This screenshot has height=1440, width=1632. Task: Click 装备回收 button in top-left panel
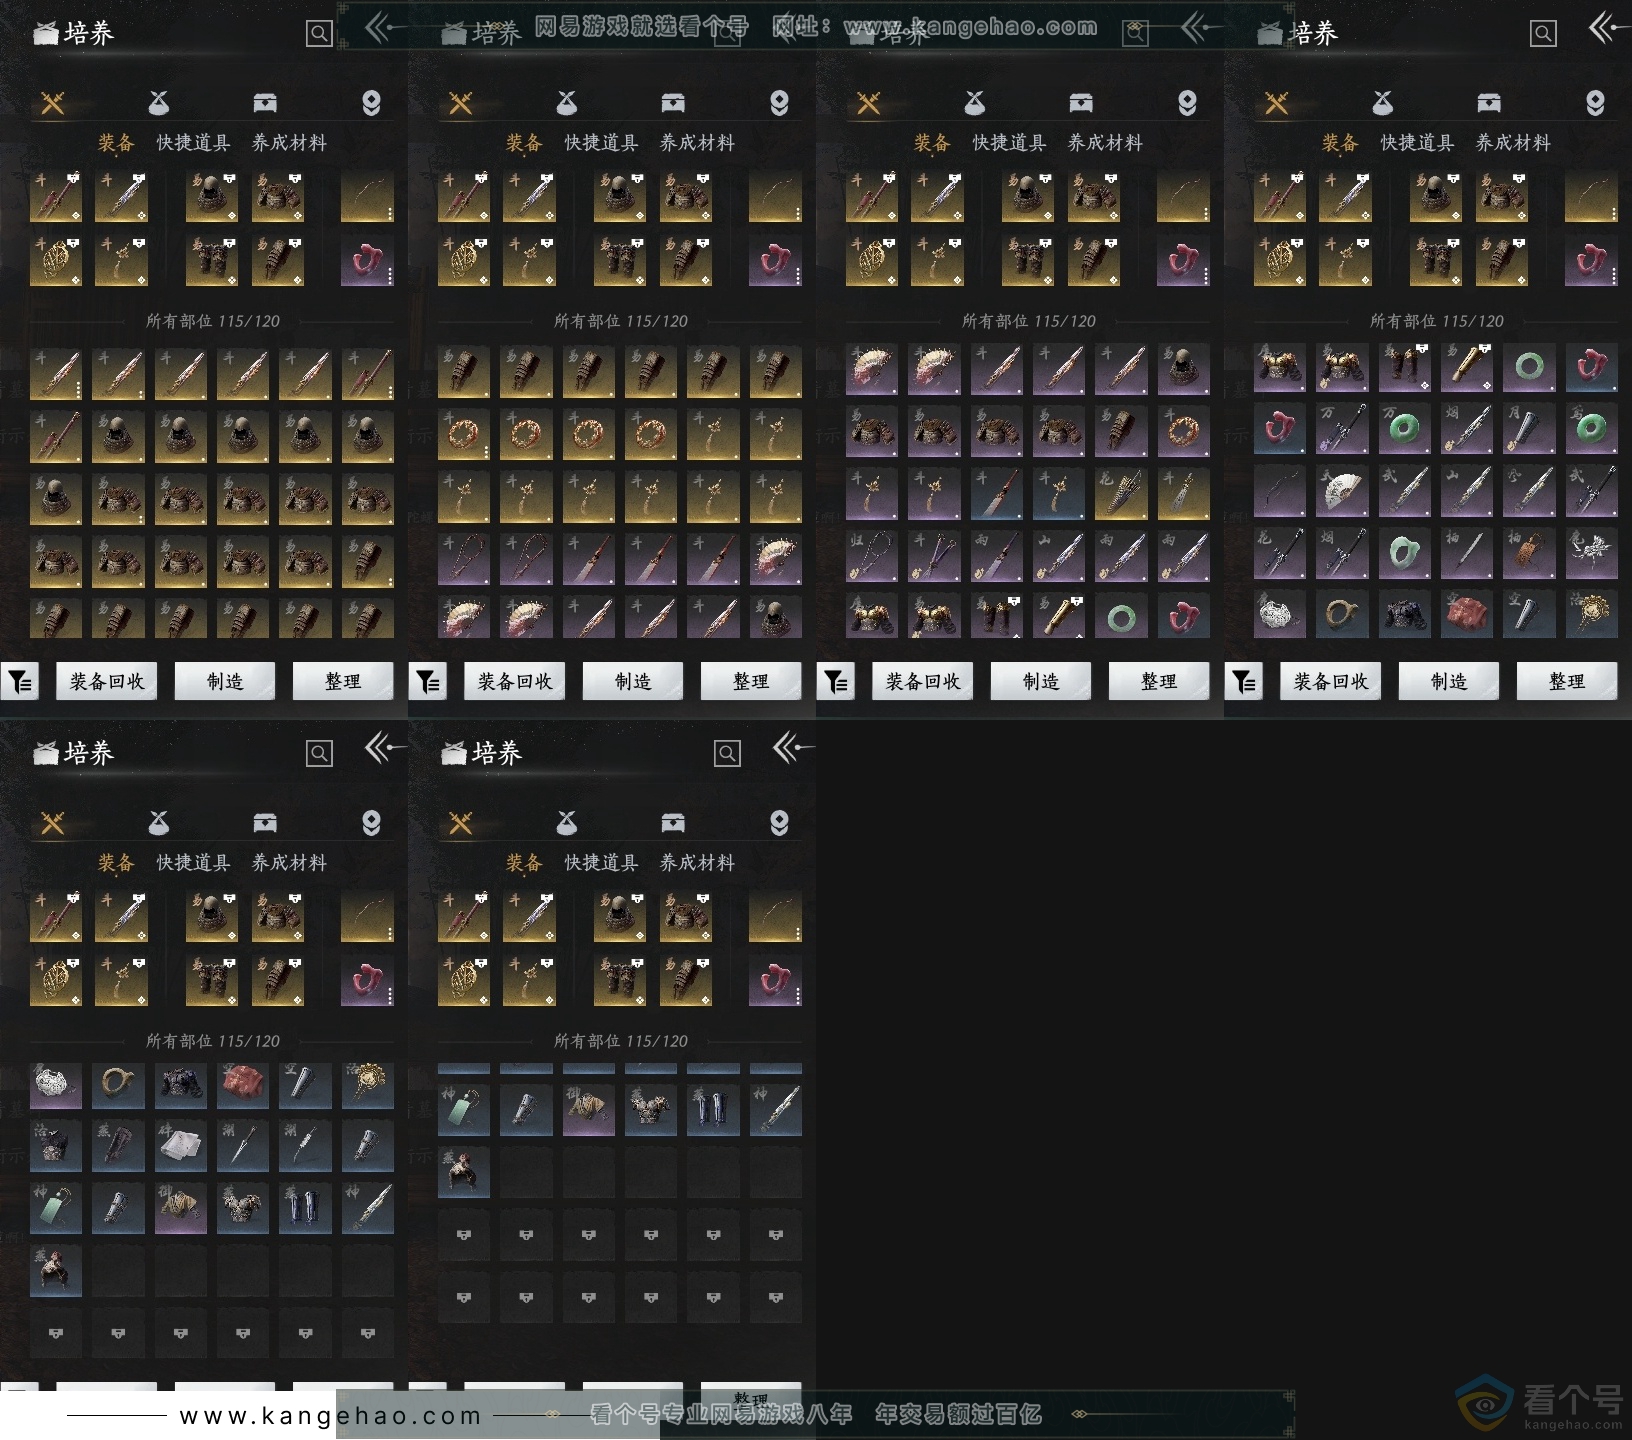tap(107, 682)
